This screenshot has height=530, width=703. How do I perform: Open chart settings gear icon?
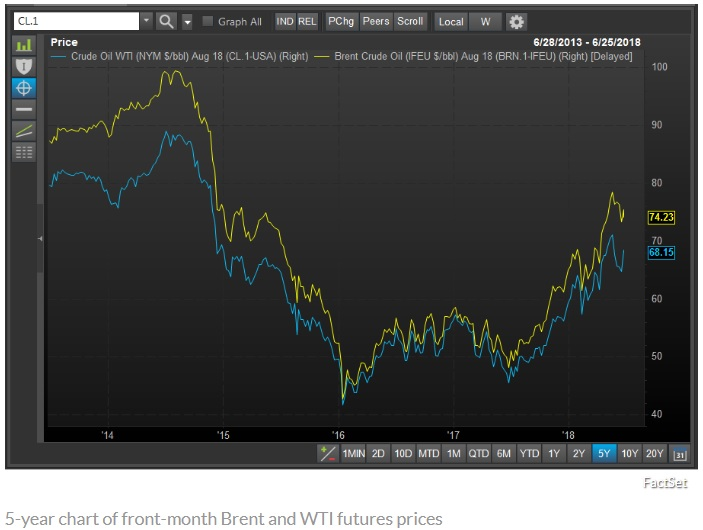coord(516,21)
